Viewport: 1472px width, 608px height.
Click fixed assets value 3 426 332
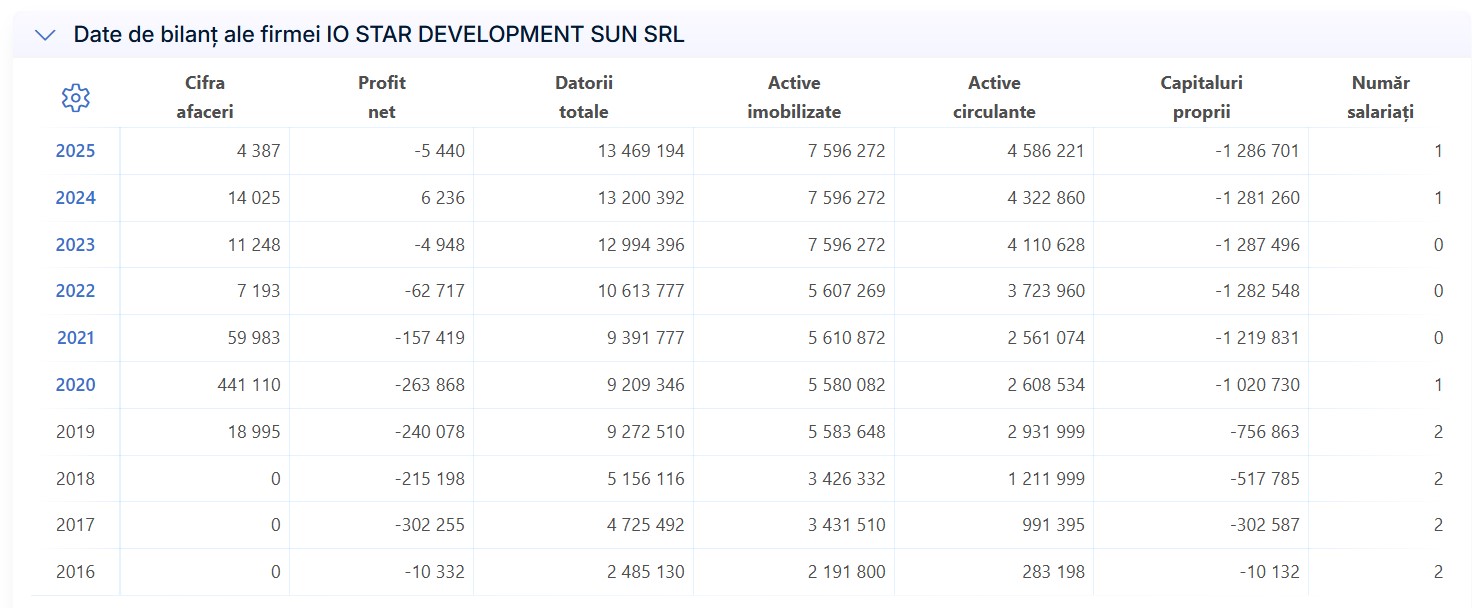846,479
